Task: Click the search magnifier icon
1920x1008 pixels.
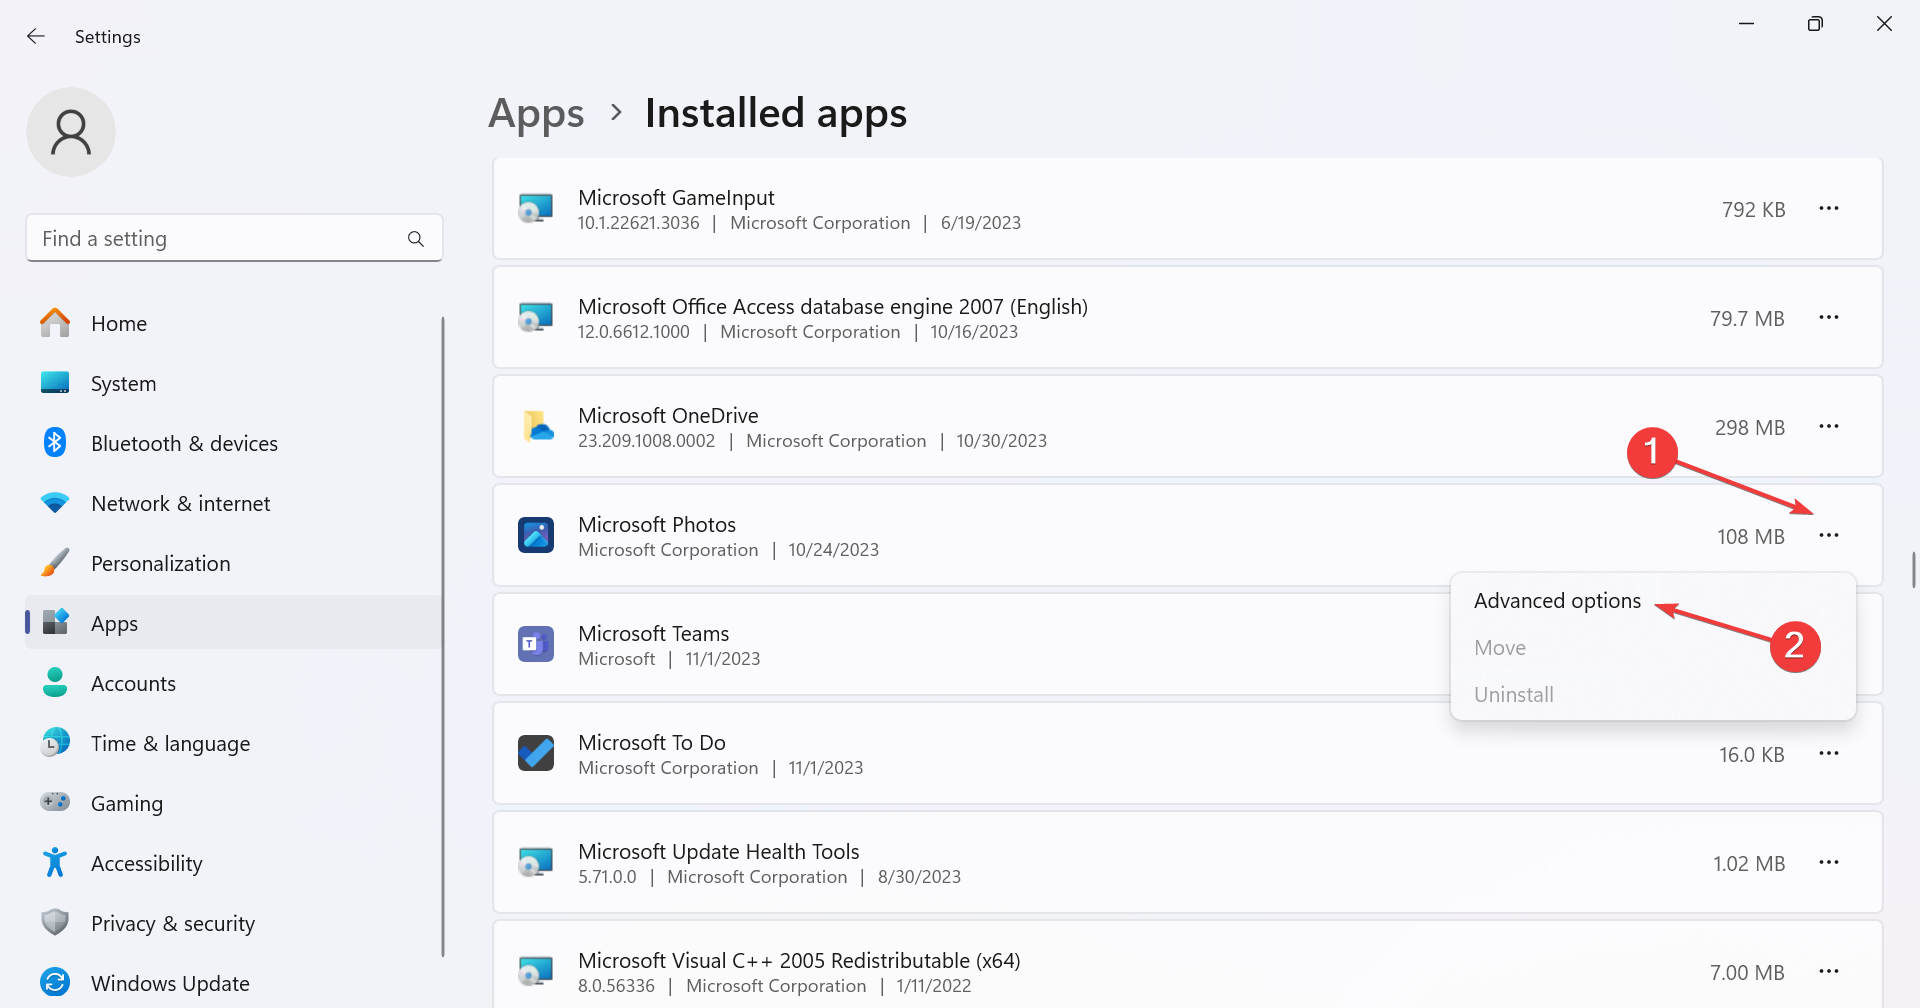Action: point(416,239)
